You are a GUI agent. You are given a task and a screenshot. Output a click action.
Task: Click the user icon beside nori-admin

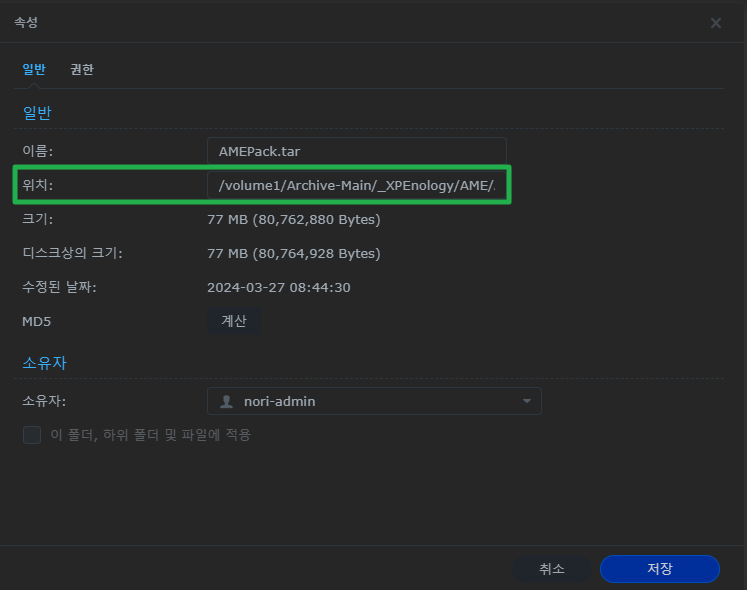226,401
